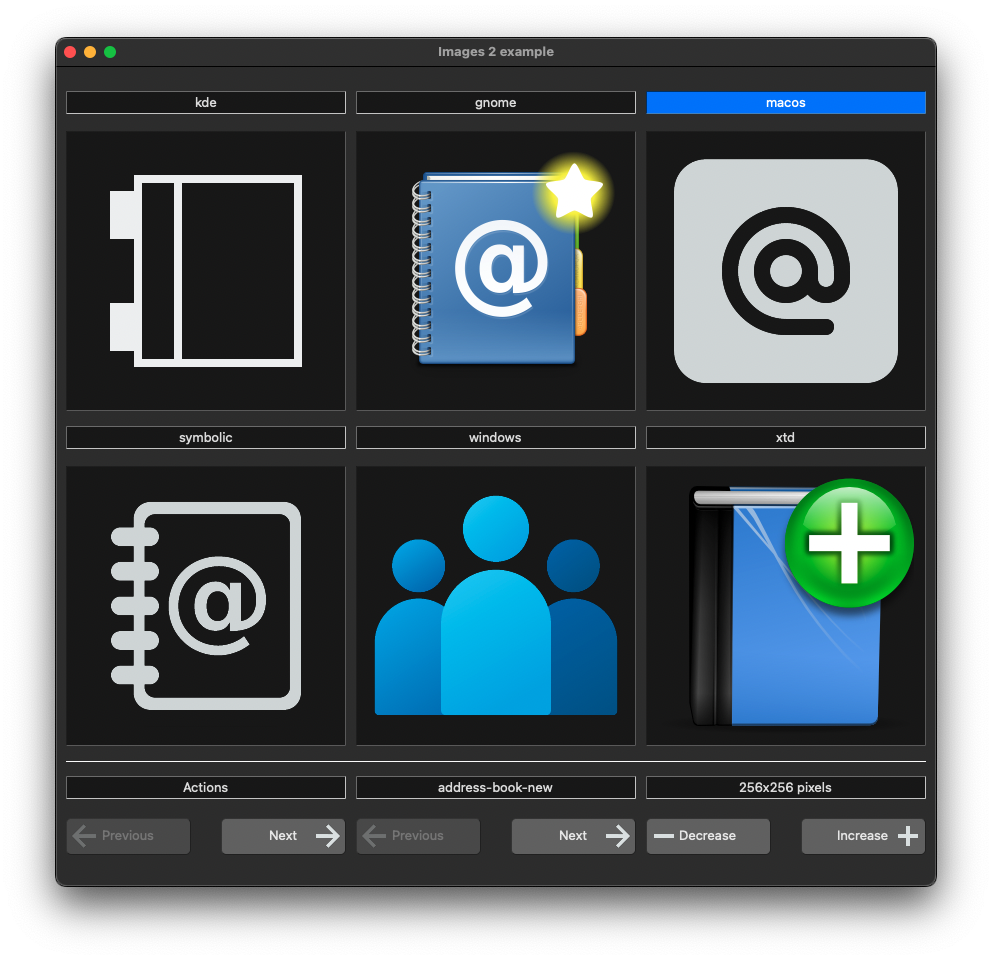
Task: Click the "address-book-new" name label
Action: pyautogui.click(x=496, y=788)
